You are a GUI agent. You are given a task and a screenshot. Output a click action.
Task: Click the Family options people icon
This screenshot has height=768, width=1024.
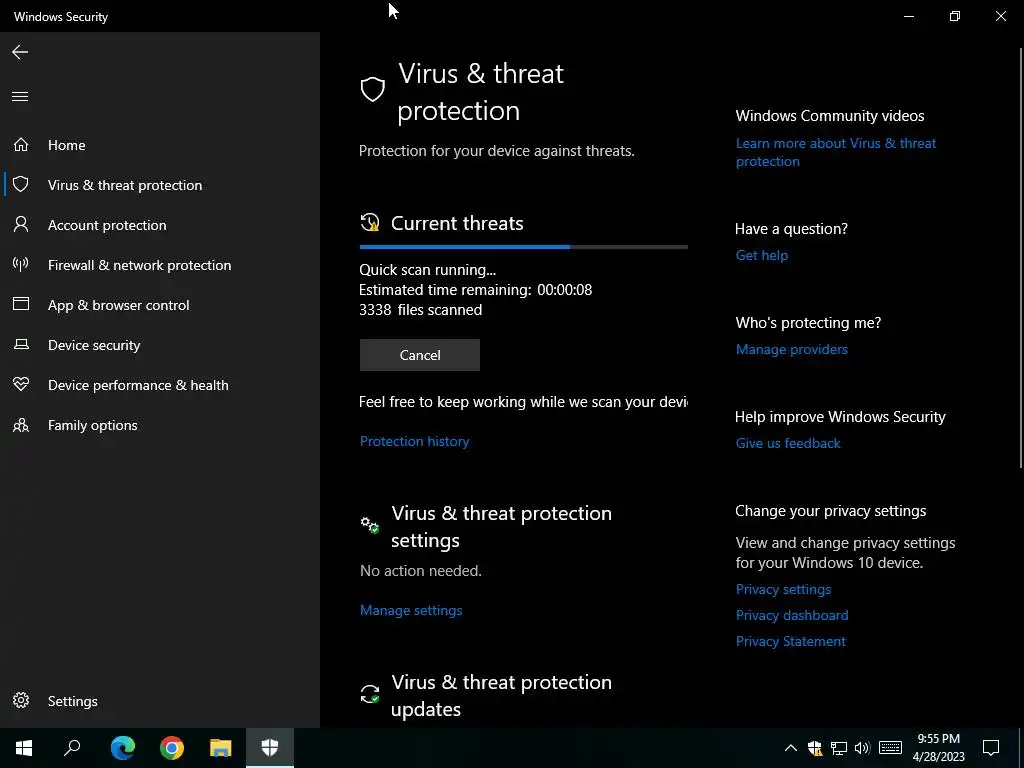(x=21, y=425)
